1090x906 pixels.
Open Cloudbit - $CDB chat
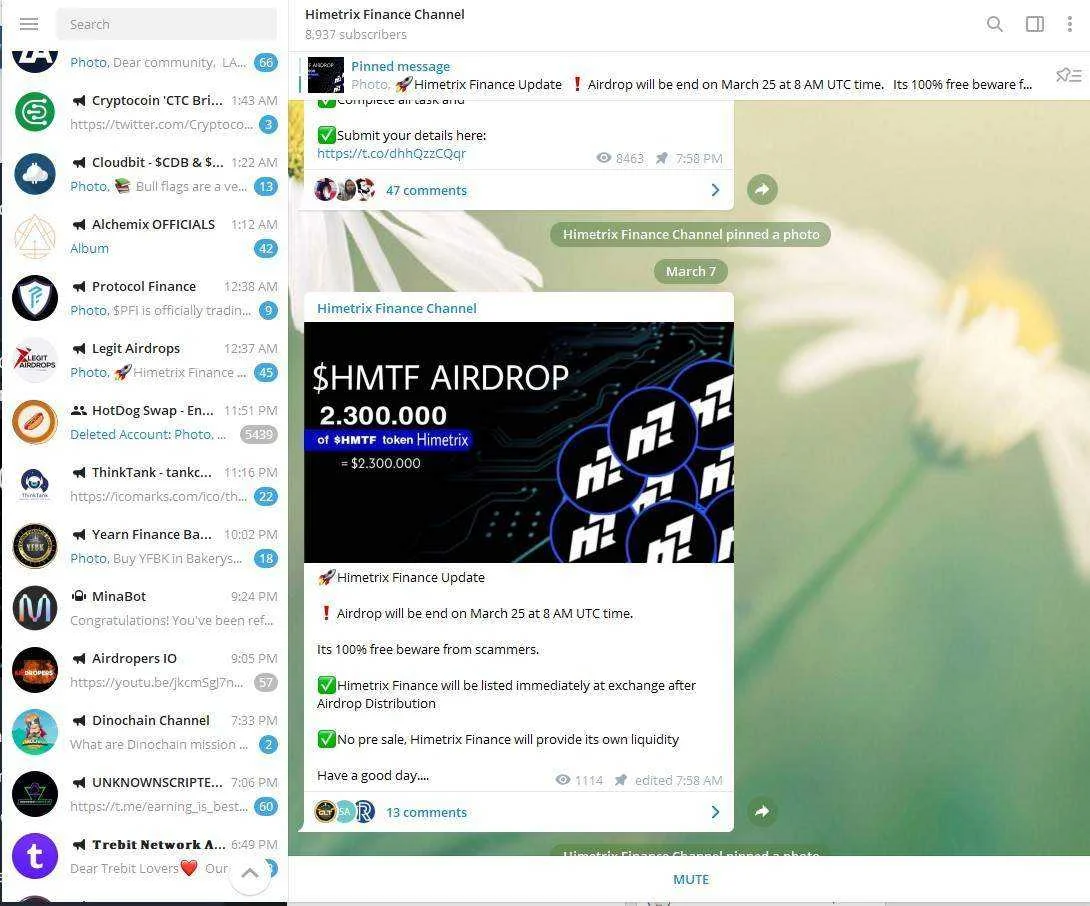click(x=145, y=174)
